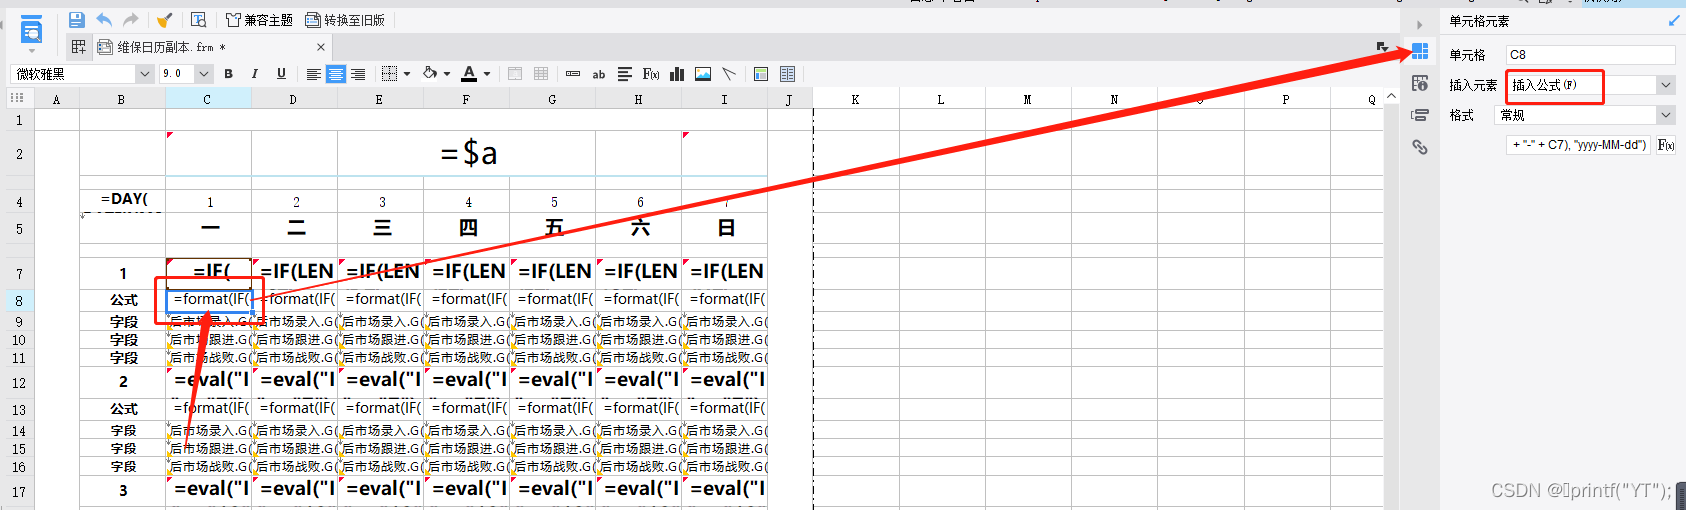Click the blue pin arrow in 单元格元素 panel

click(x=1675, y=21)
